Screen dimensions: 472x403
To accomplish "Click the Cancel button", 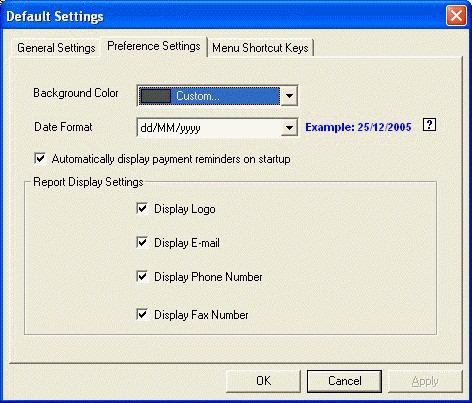I will point(344,381).
